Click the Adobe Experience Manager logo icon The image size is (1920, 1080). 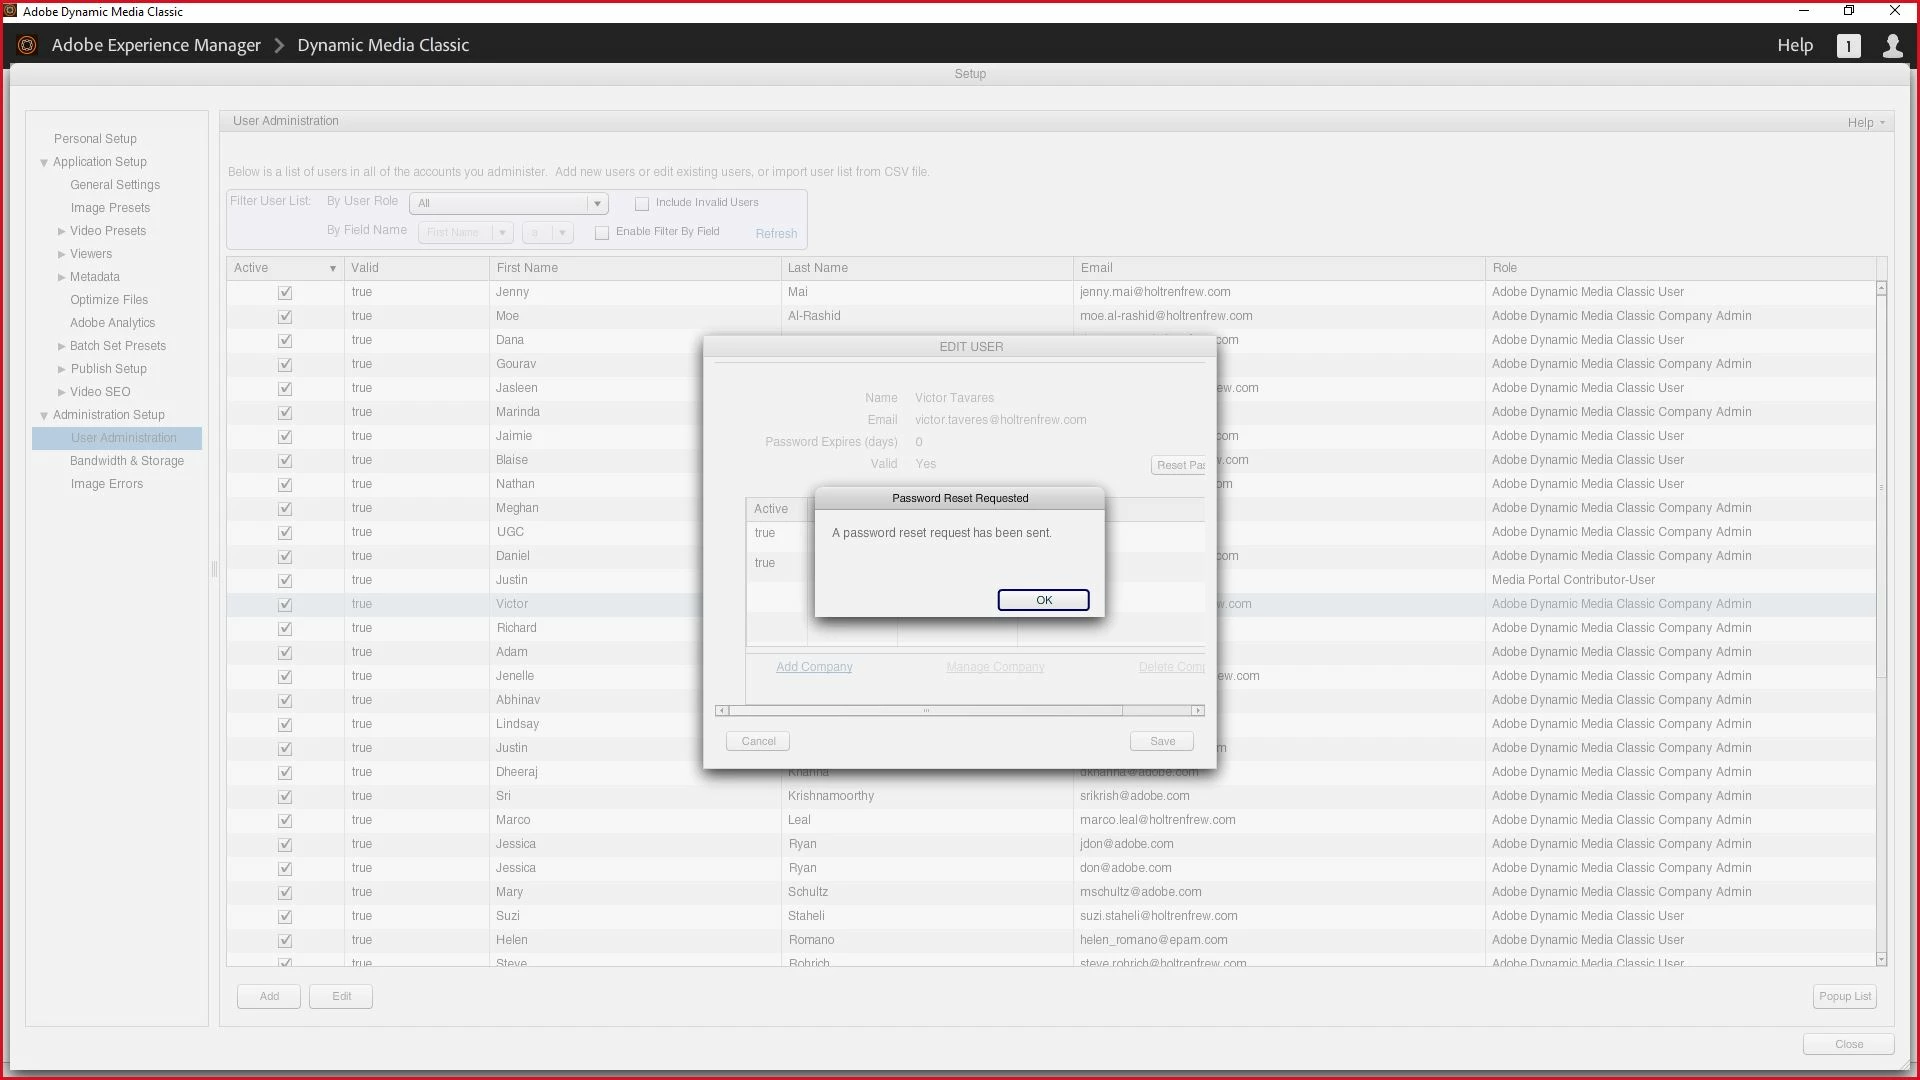(x=27, y=45)
